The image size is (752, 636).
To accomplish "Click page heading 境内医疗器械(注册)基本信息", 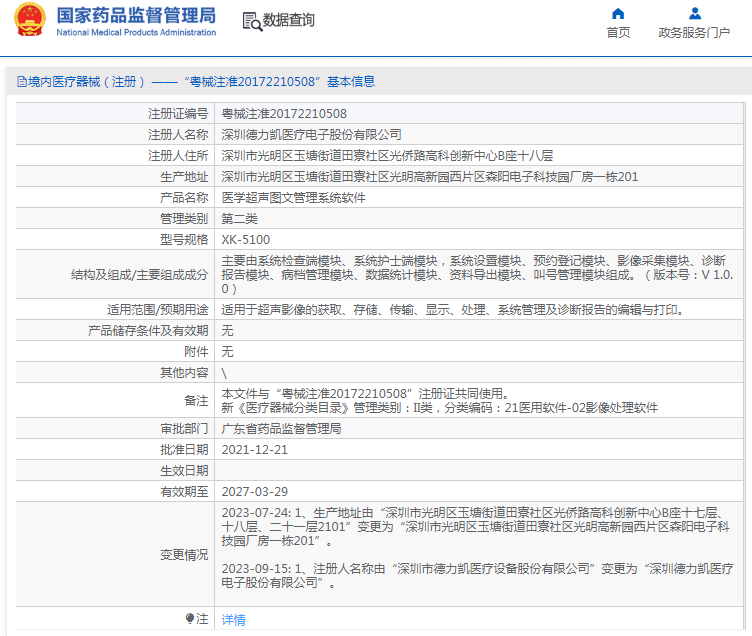I will point(201,82).
